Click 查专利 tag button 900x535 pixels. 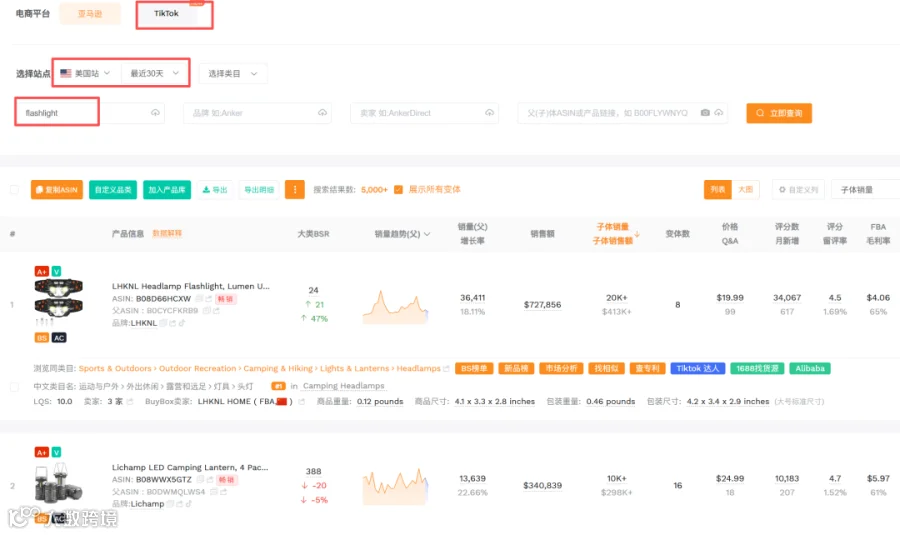647,369
